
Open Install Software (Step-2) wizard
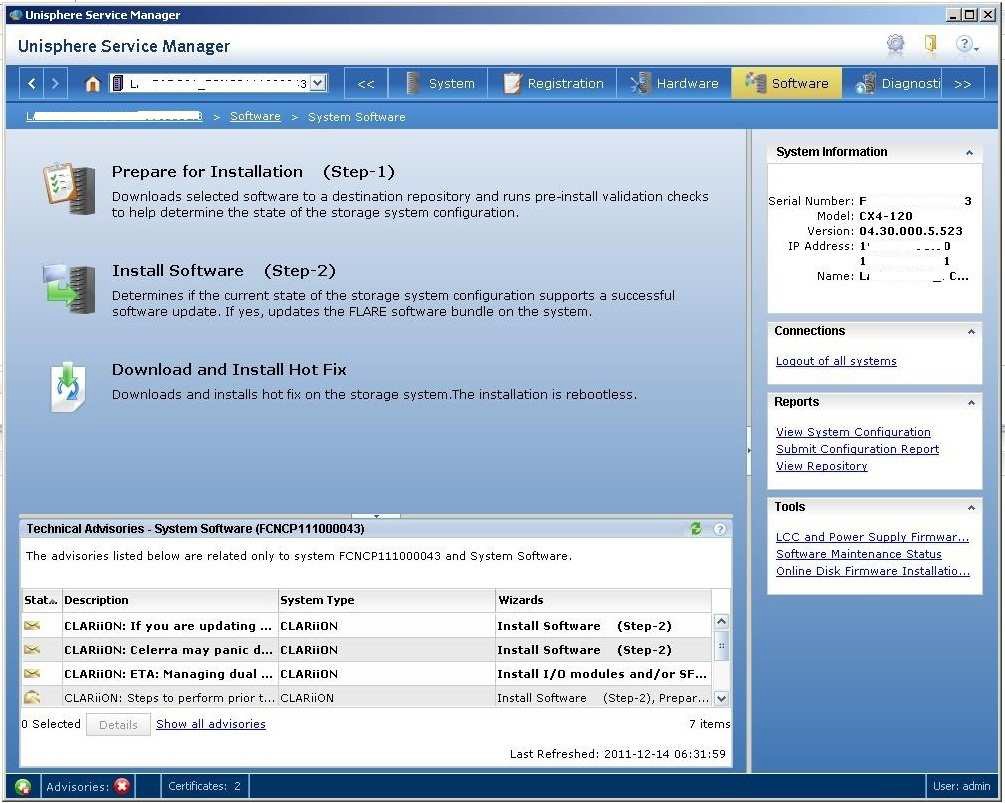tap(224, 270)
